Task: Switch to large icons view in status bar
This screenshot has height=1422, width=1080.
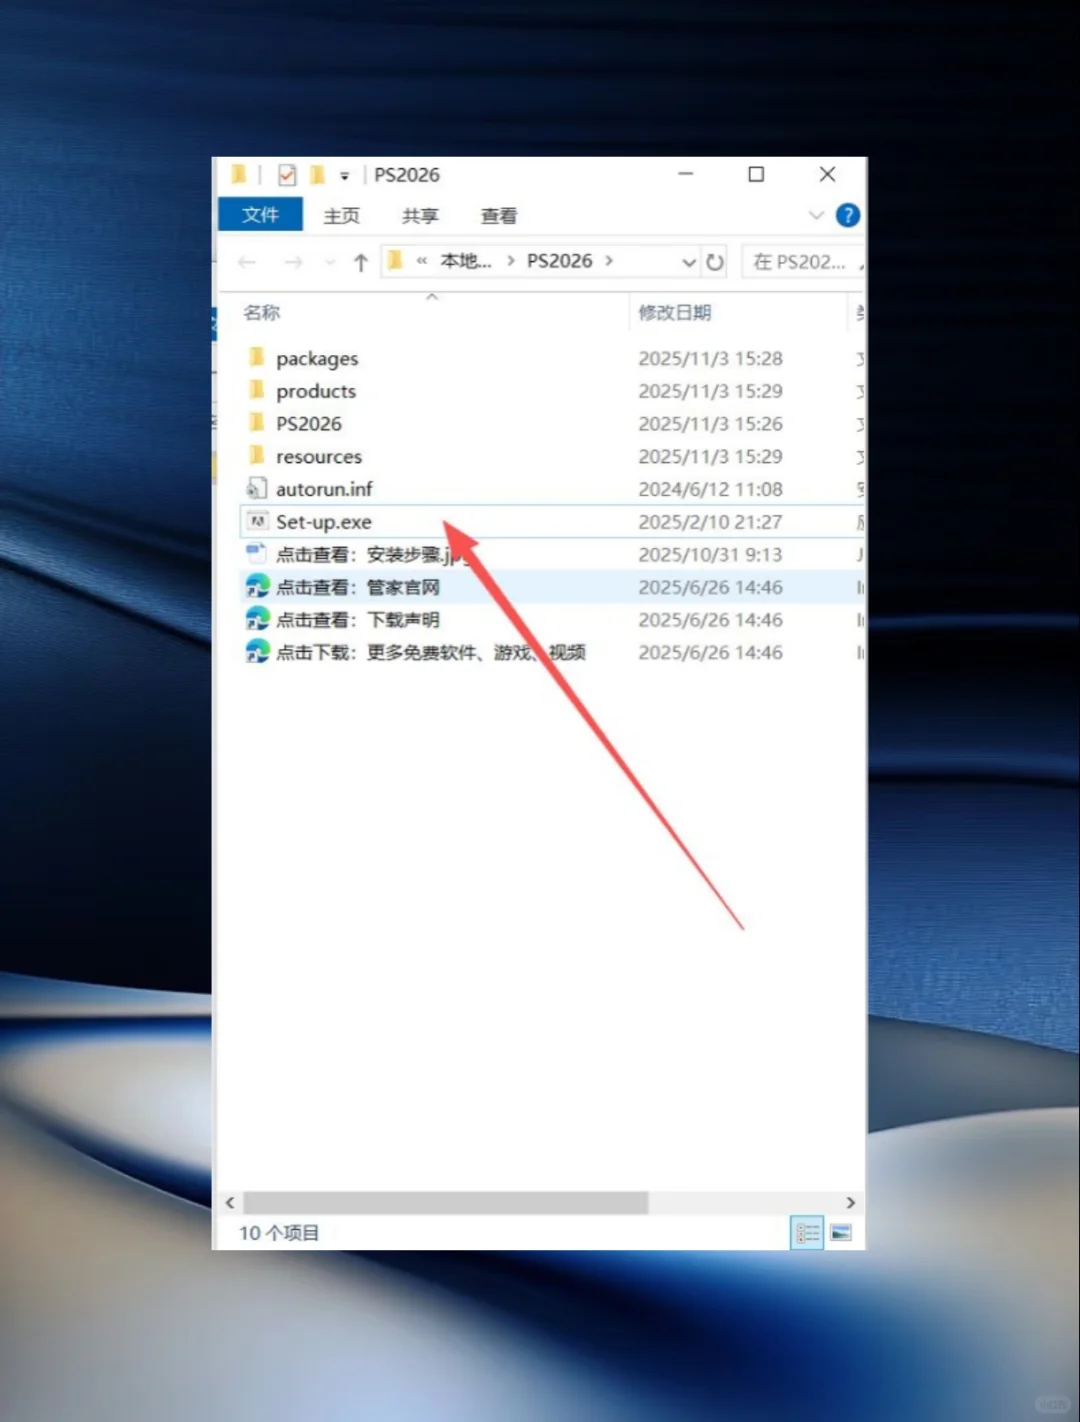Action: [x=840, y=1232]
